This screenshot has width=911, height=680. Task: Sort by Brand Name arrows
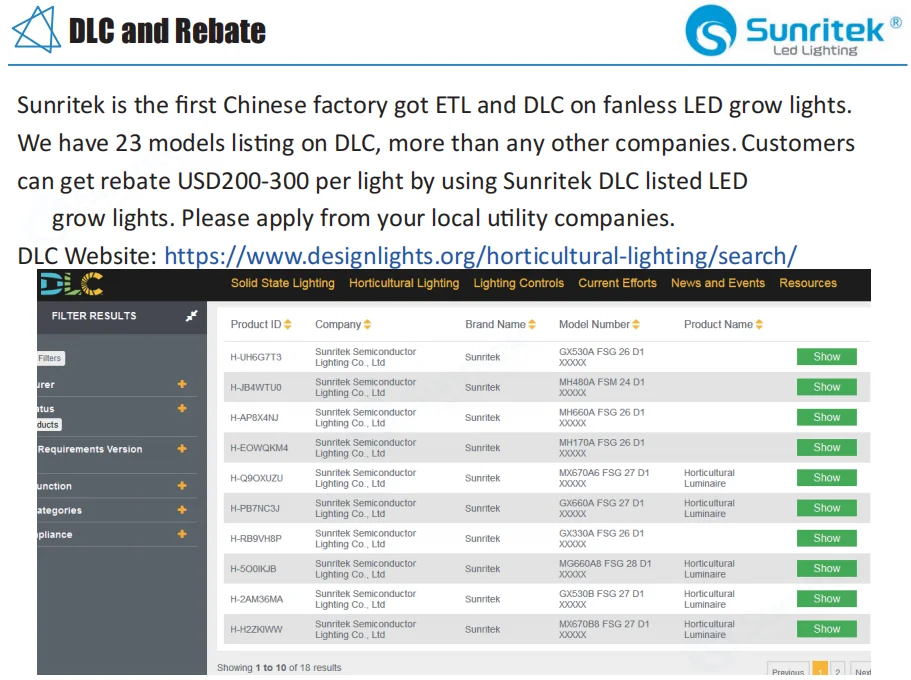532,324
